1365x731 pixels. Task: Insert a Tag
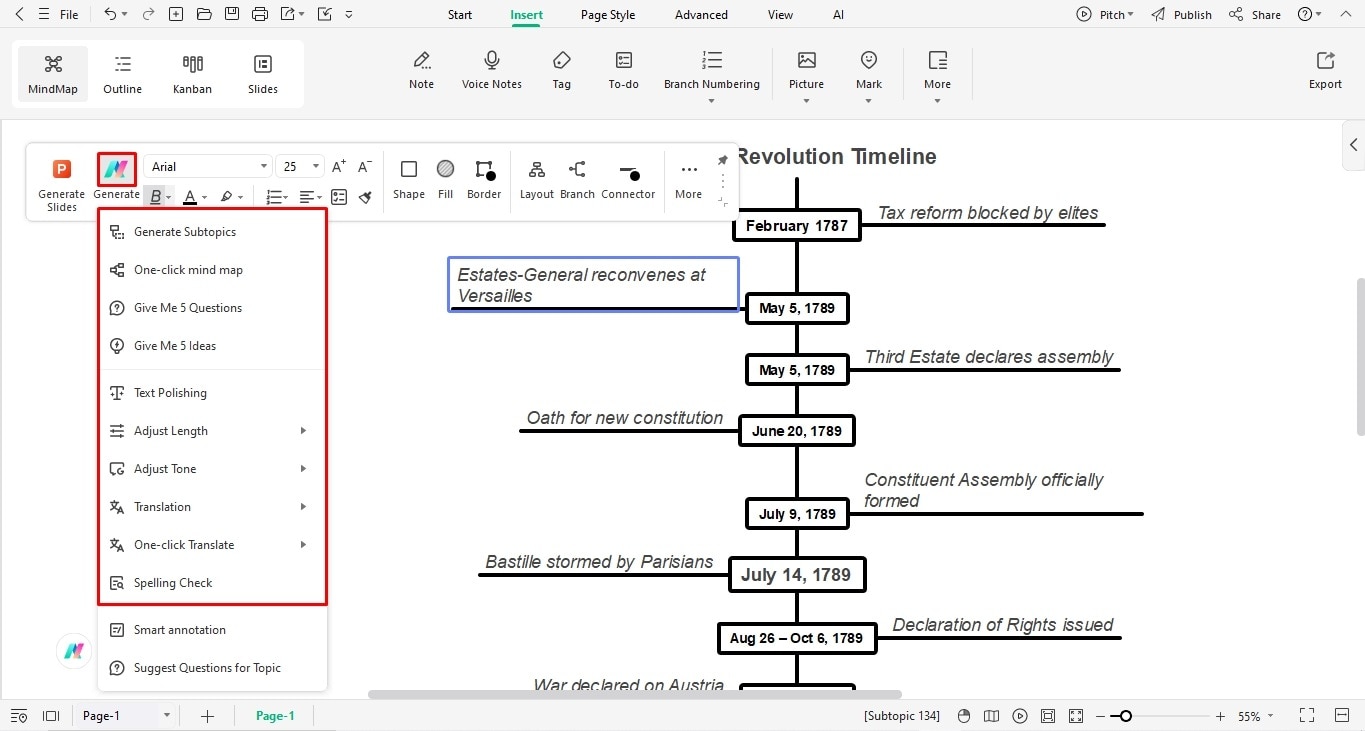click(562, 71)
